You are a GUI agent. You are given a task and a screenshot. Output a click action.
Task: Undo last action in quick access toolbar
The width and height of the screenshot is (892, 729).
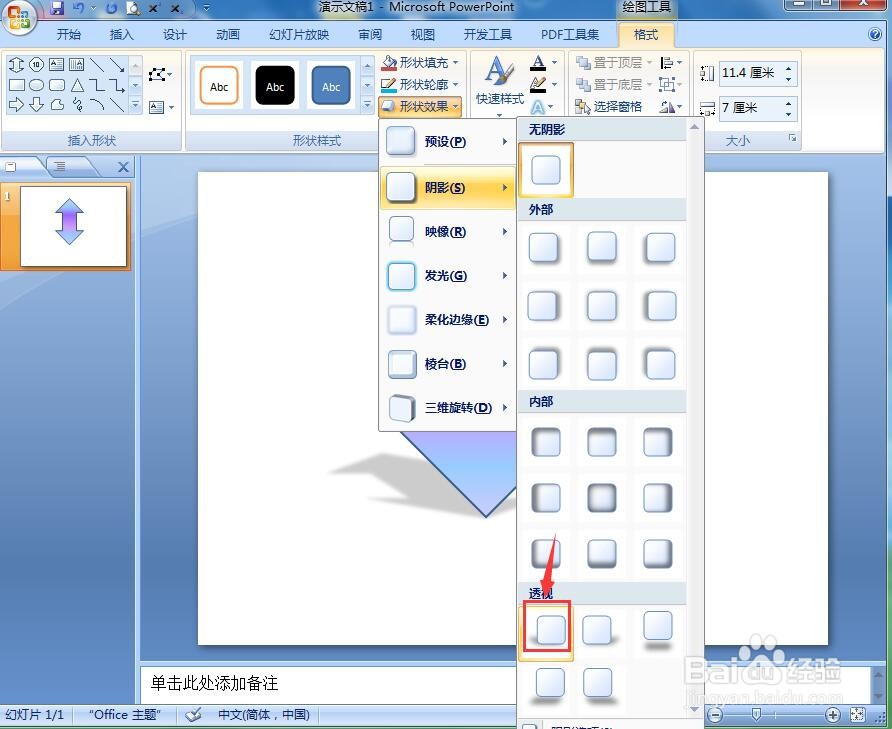click(79, 7)
